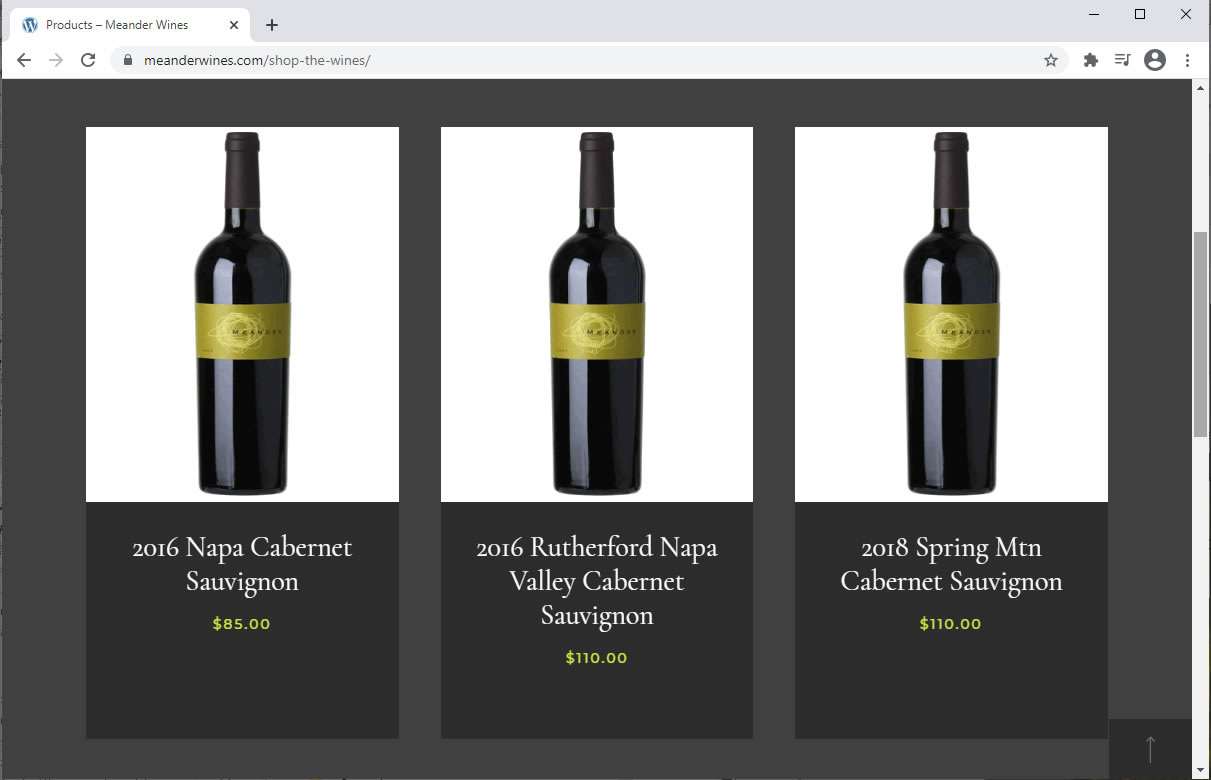Screen dimensions: 1211x780
Task: Click the 2016 Napa Cabernet bottle image
Action: (x=242, y=314)
